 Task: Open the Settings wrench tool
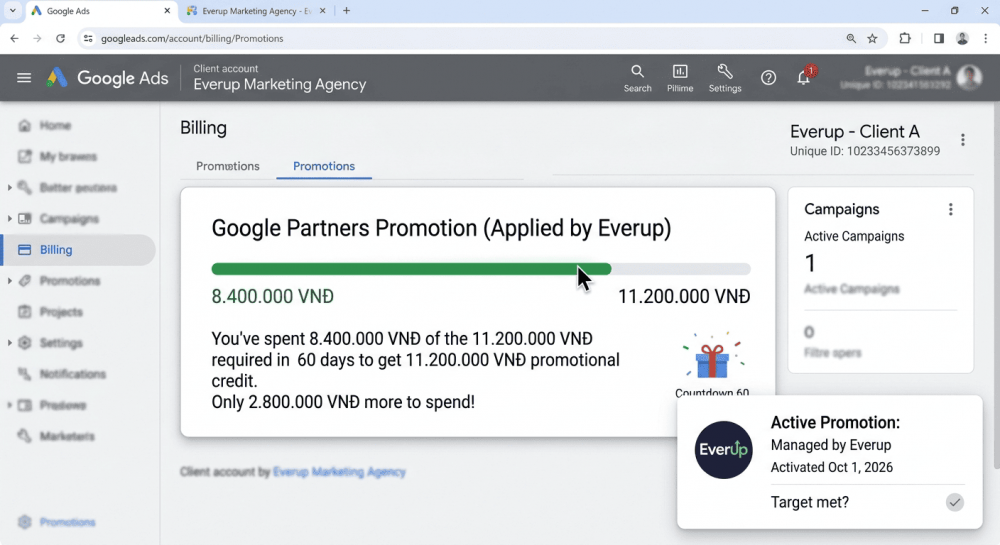(x=725, y=78)
